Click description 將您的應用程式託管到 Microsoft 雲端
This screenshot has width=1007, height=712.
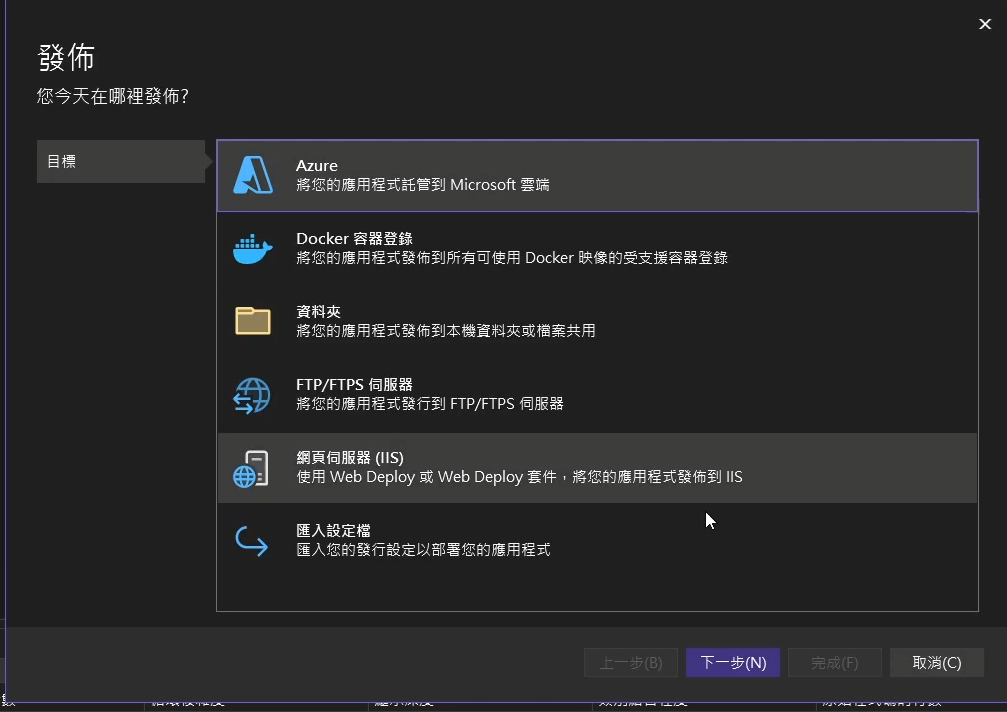(423, 185)
